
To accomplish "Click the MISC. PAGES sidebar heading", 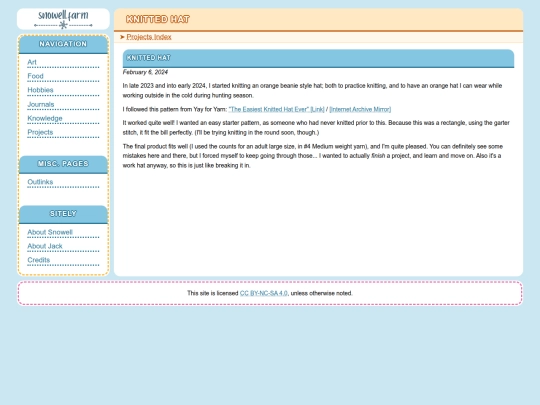I will [x=63, y=164].
